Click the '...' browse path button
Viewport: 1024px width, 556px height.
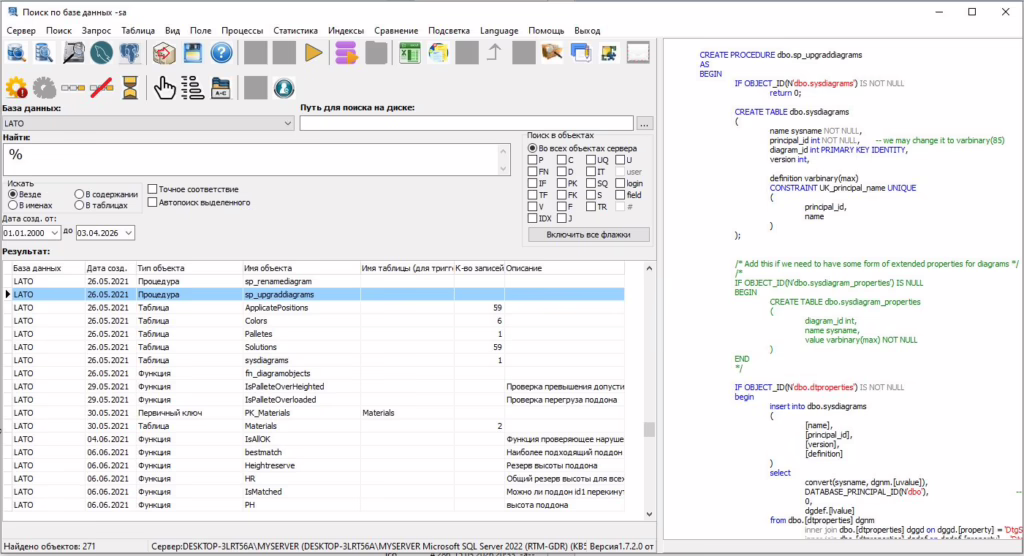coord(645,123)
